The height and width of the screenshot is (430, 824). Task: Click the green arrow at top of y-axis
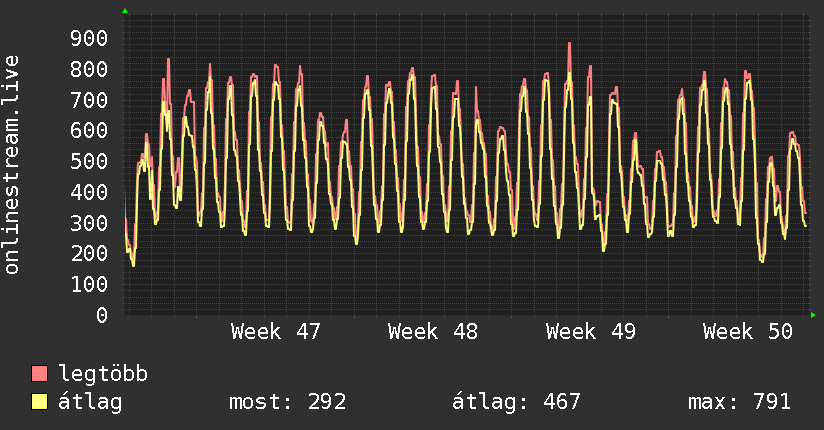click(x=125, y=11)
